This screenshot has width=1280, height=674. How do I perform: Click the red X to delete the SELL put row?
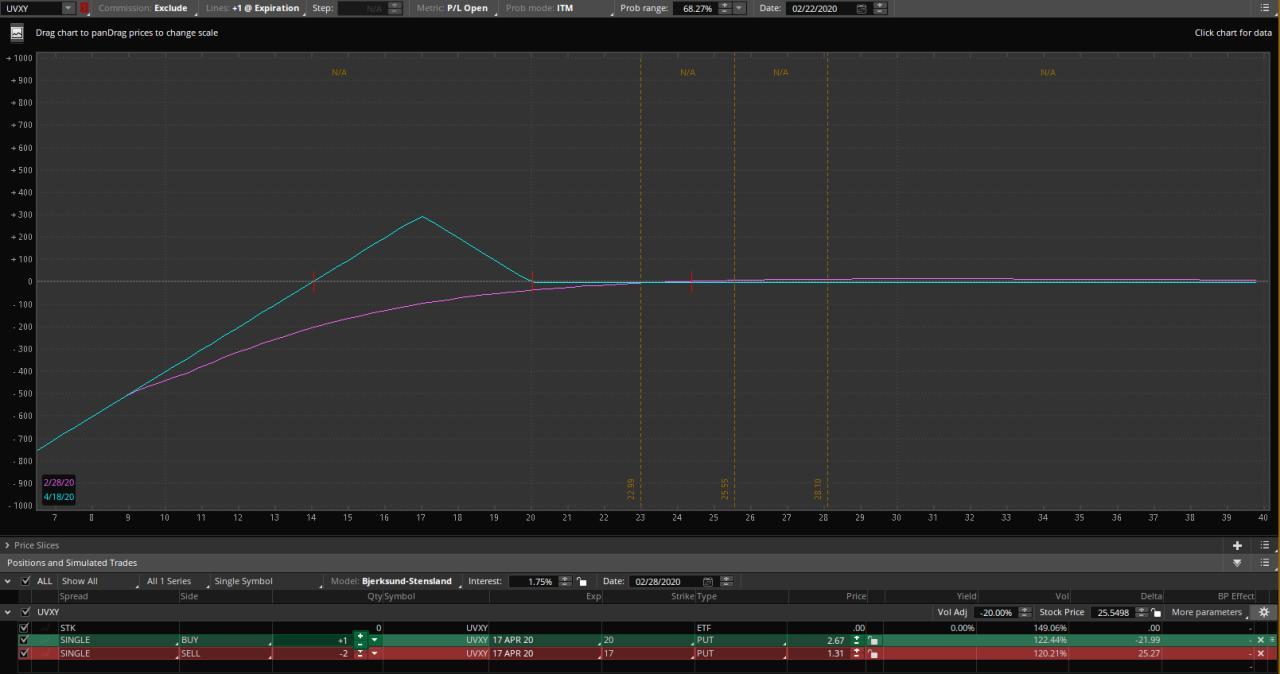click(1260, 653)
